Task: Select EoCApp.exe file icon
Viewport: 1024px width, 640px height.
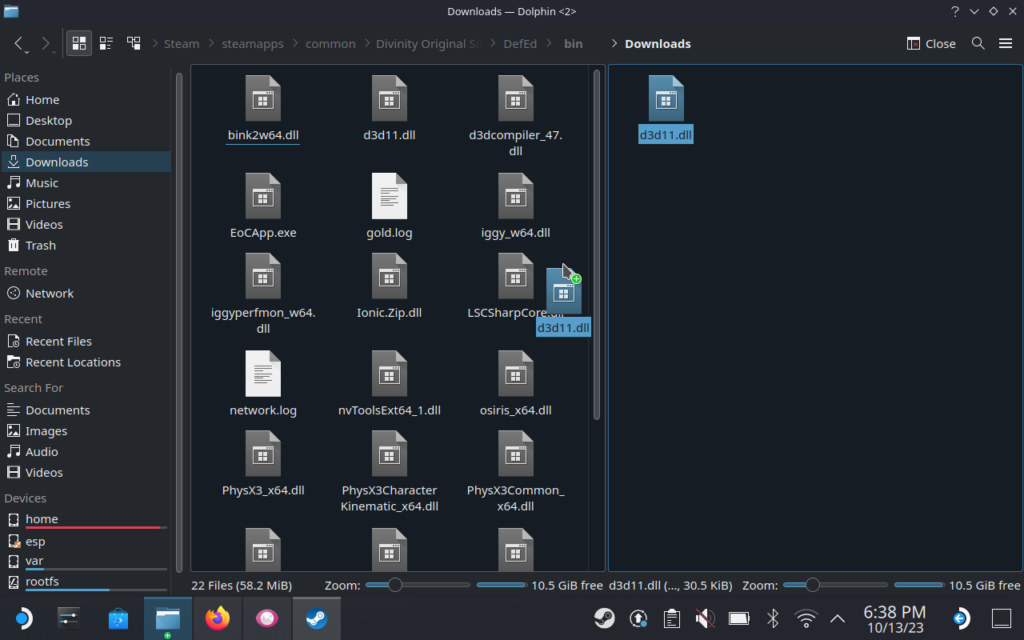Action: [263, 196]
